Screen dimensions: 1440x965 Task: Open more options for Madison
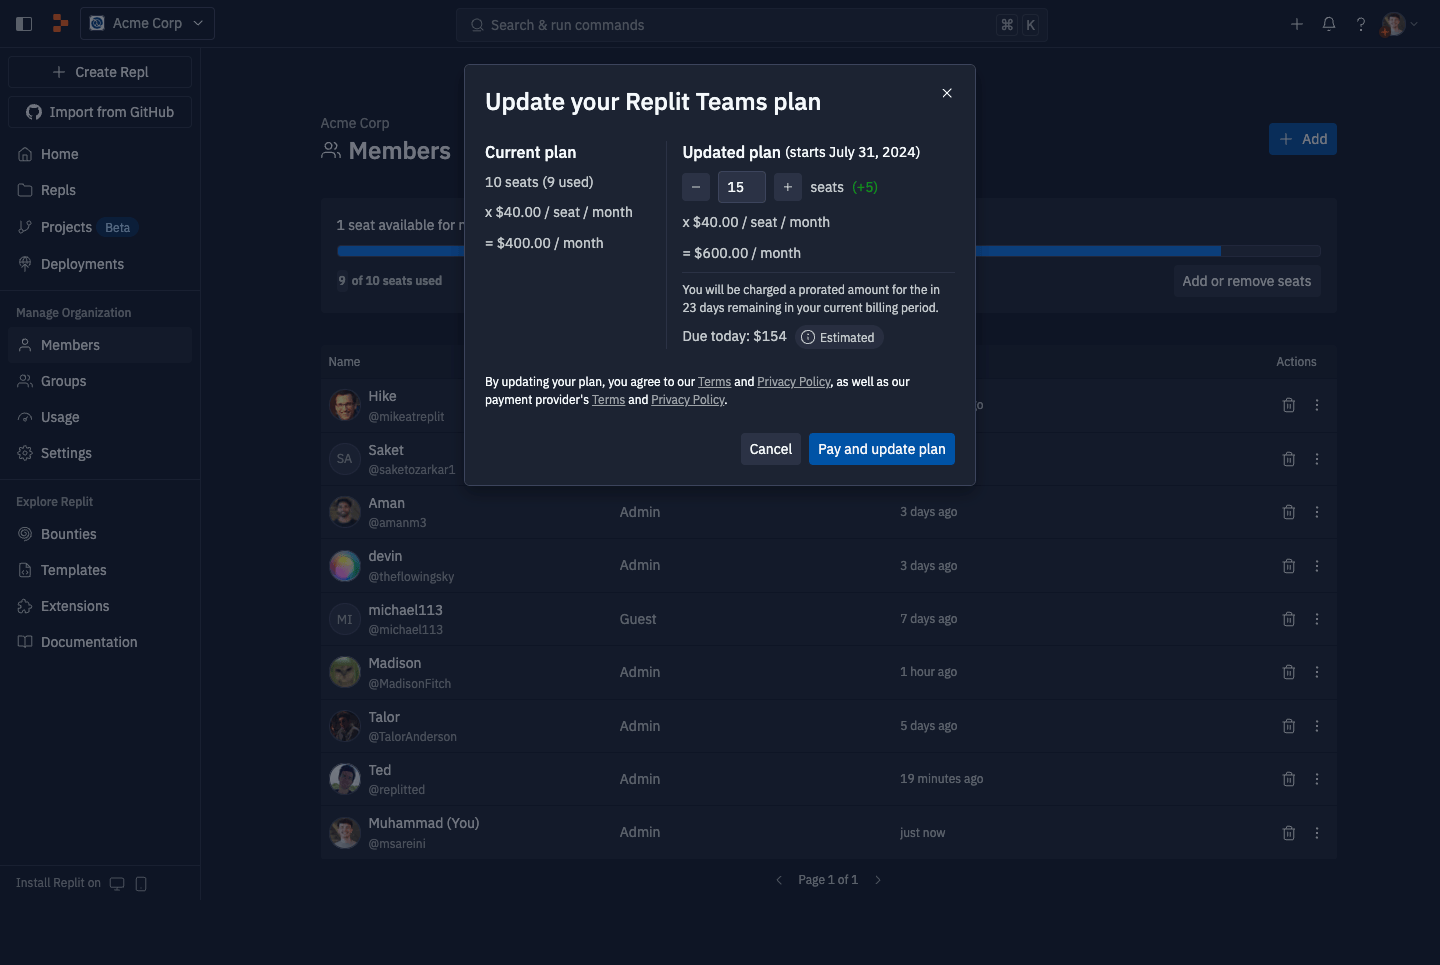[1317, 672]
